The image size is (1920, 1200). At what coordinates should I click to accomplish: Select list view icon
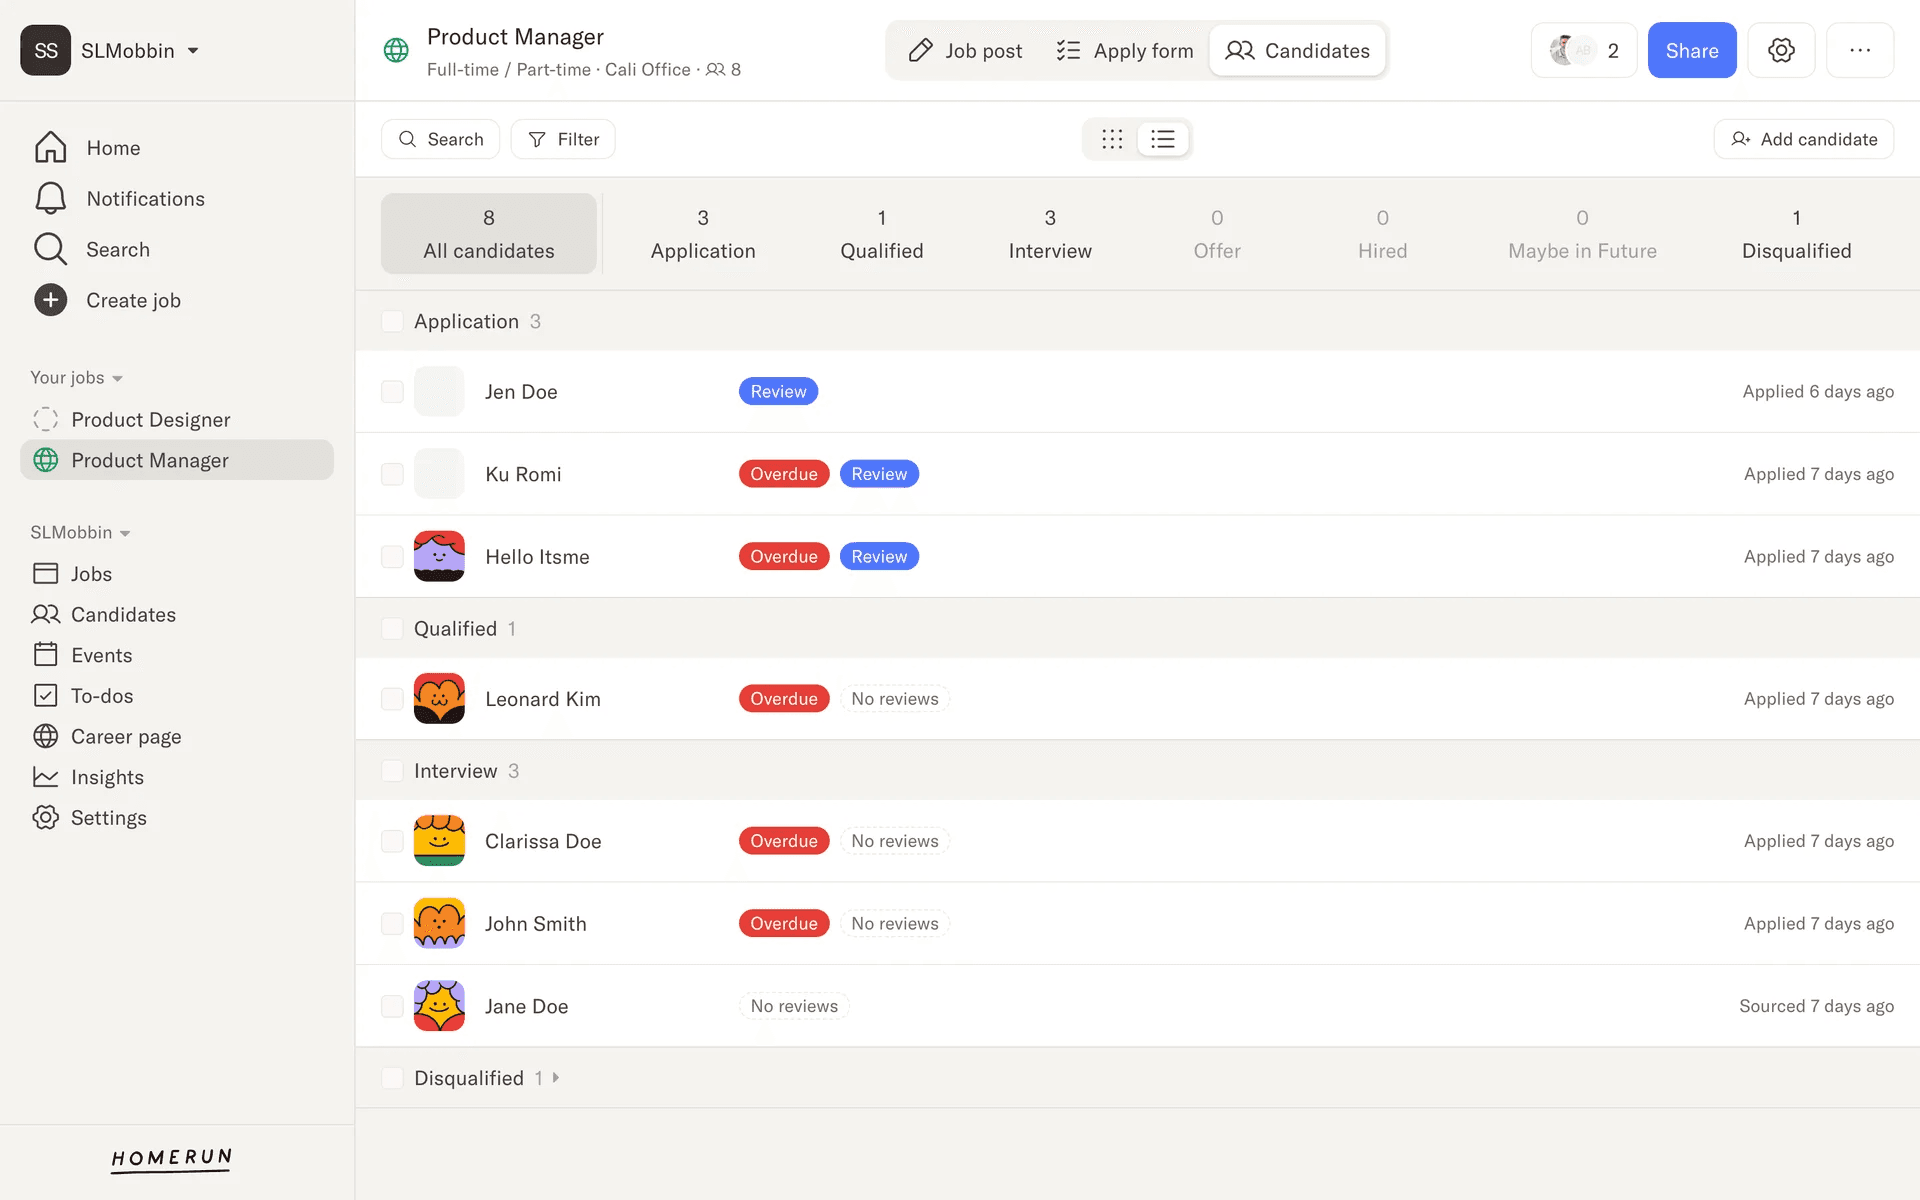click(x=1162, y=139)
